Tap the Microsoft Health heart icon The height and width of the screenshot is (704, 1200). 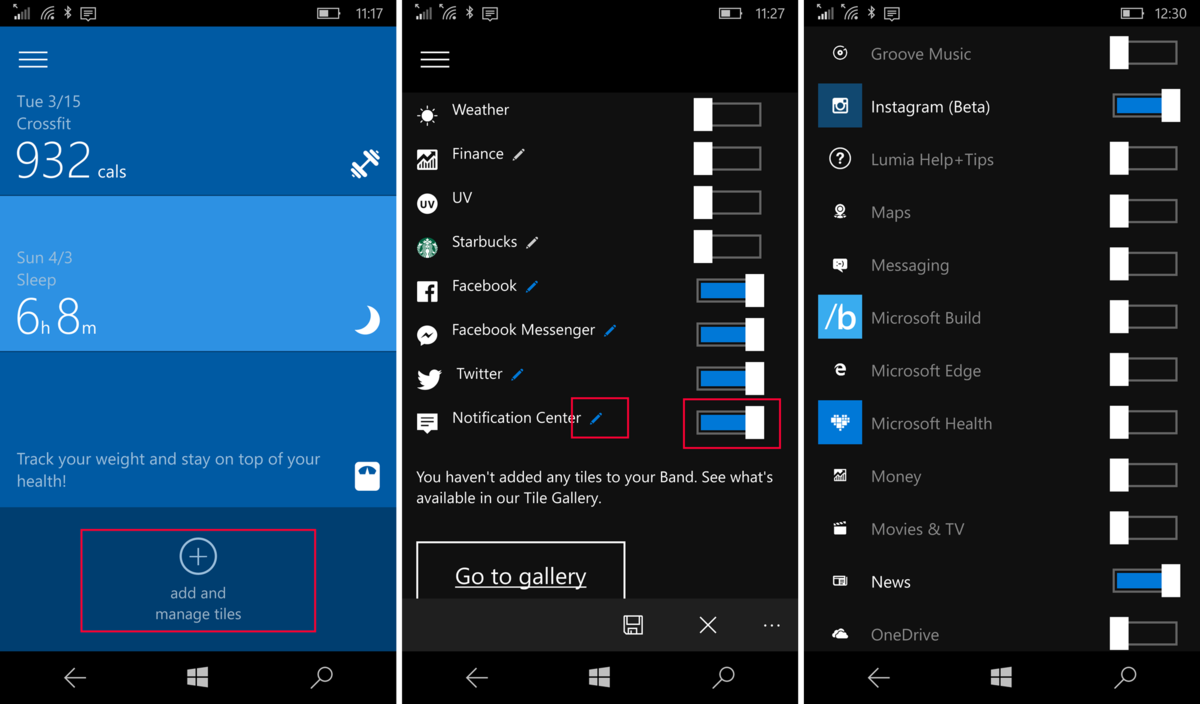[x=840, y=423]
